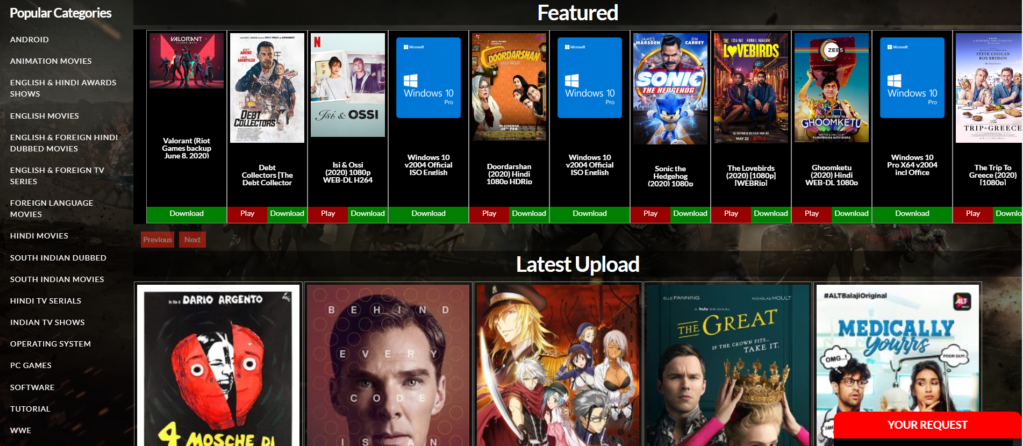Download The Lovebirds (2020)
Image resolution: width=1023 pixels, height=446 pixels.
point(771,214)
